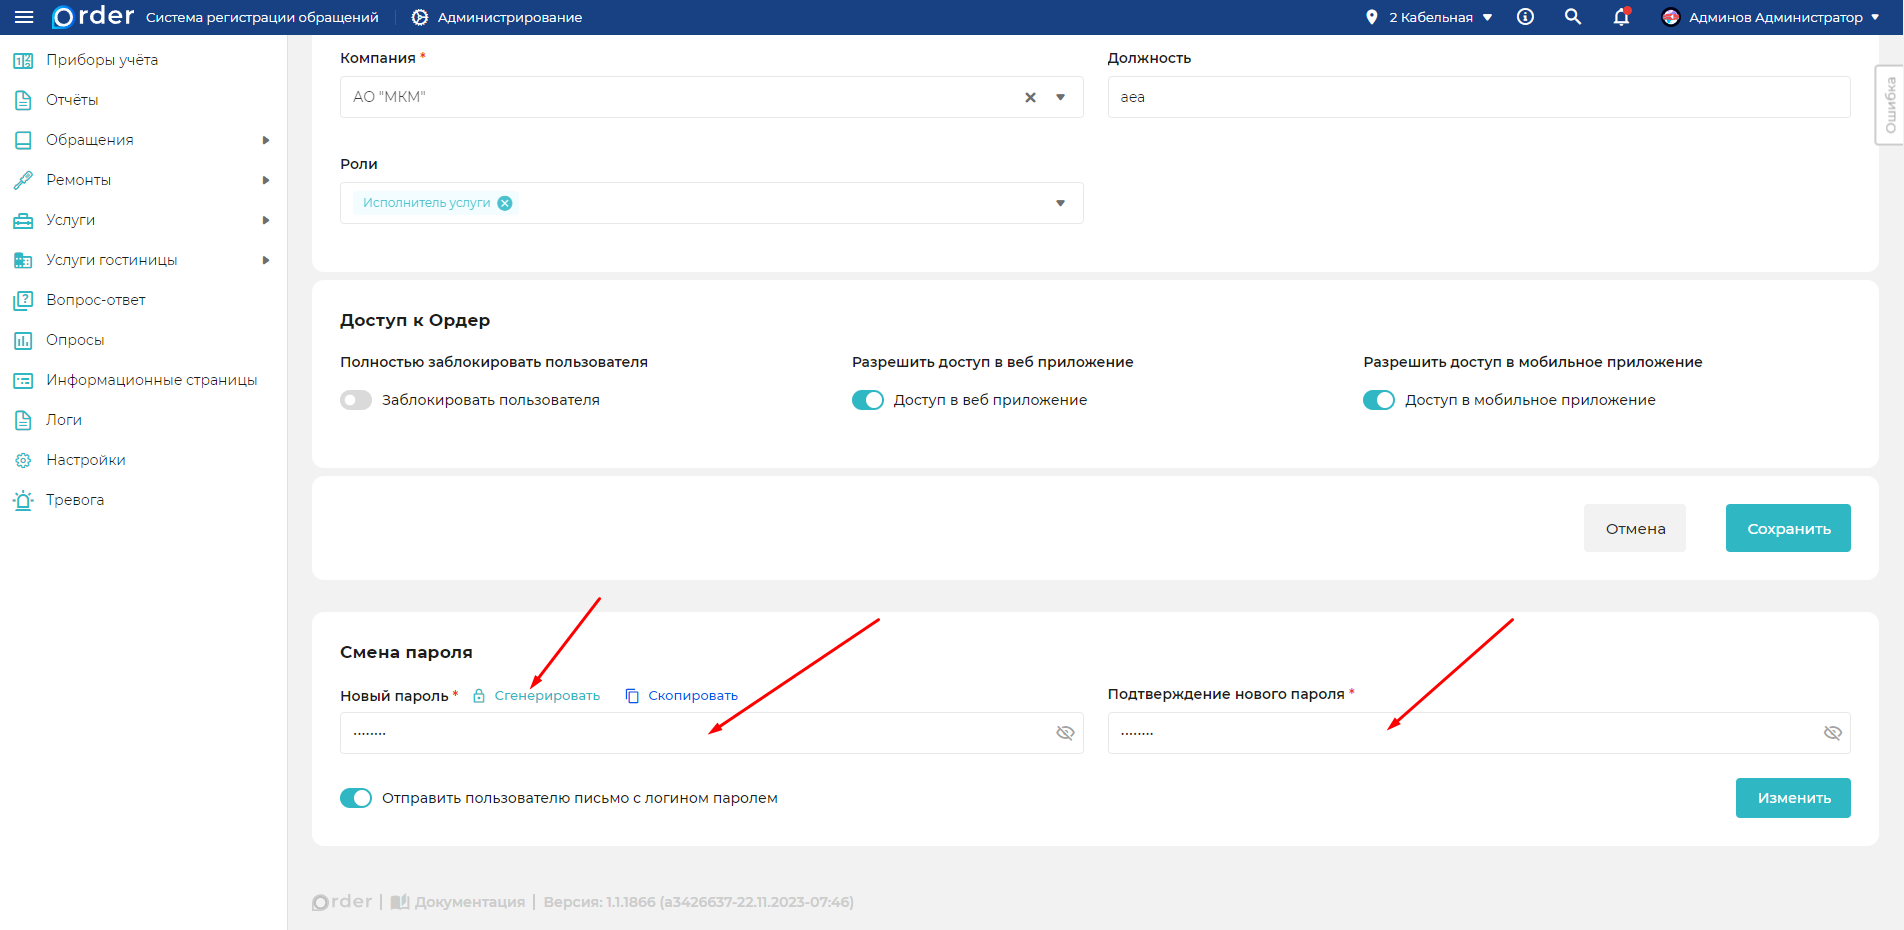Image resolution: width=1904 pixels, height=930 pixels.
Task: Turn off Доступ в мобильное приложение switch
Action: [1379, 400]
